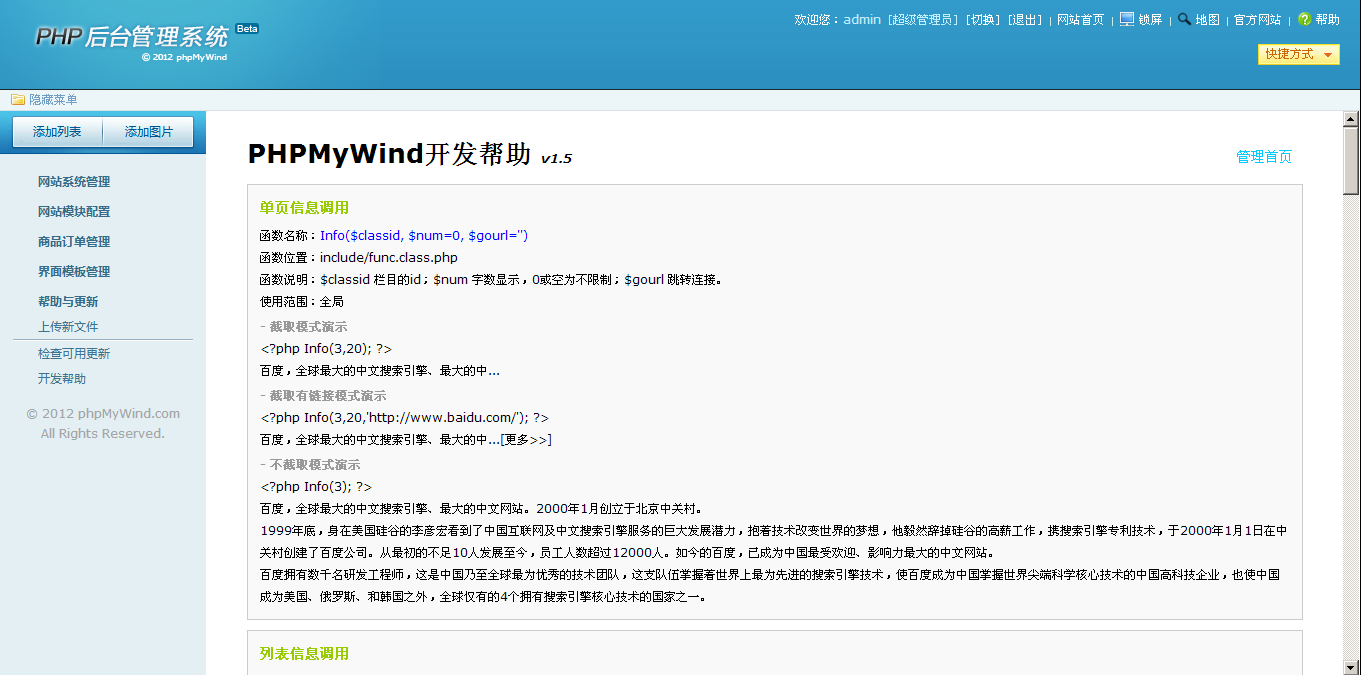Open the 检查可用更新 menu item
This screenshot has width=1361, height=675.
click(x=74, y=354)
